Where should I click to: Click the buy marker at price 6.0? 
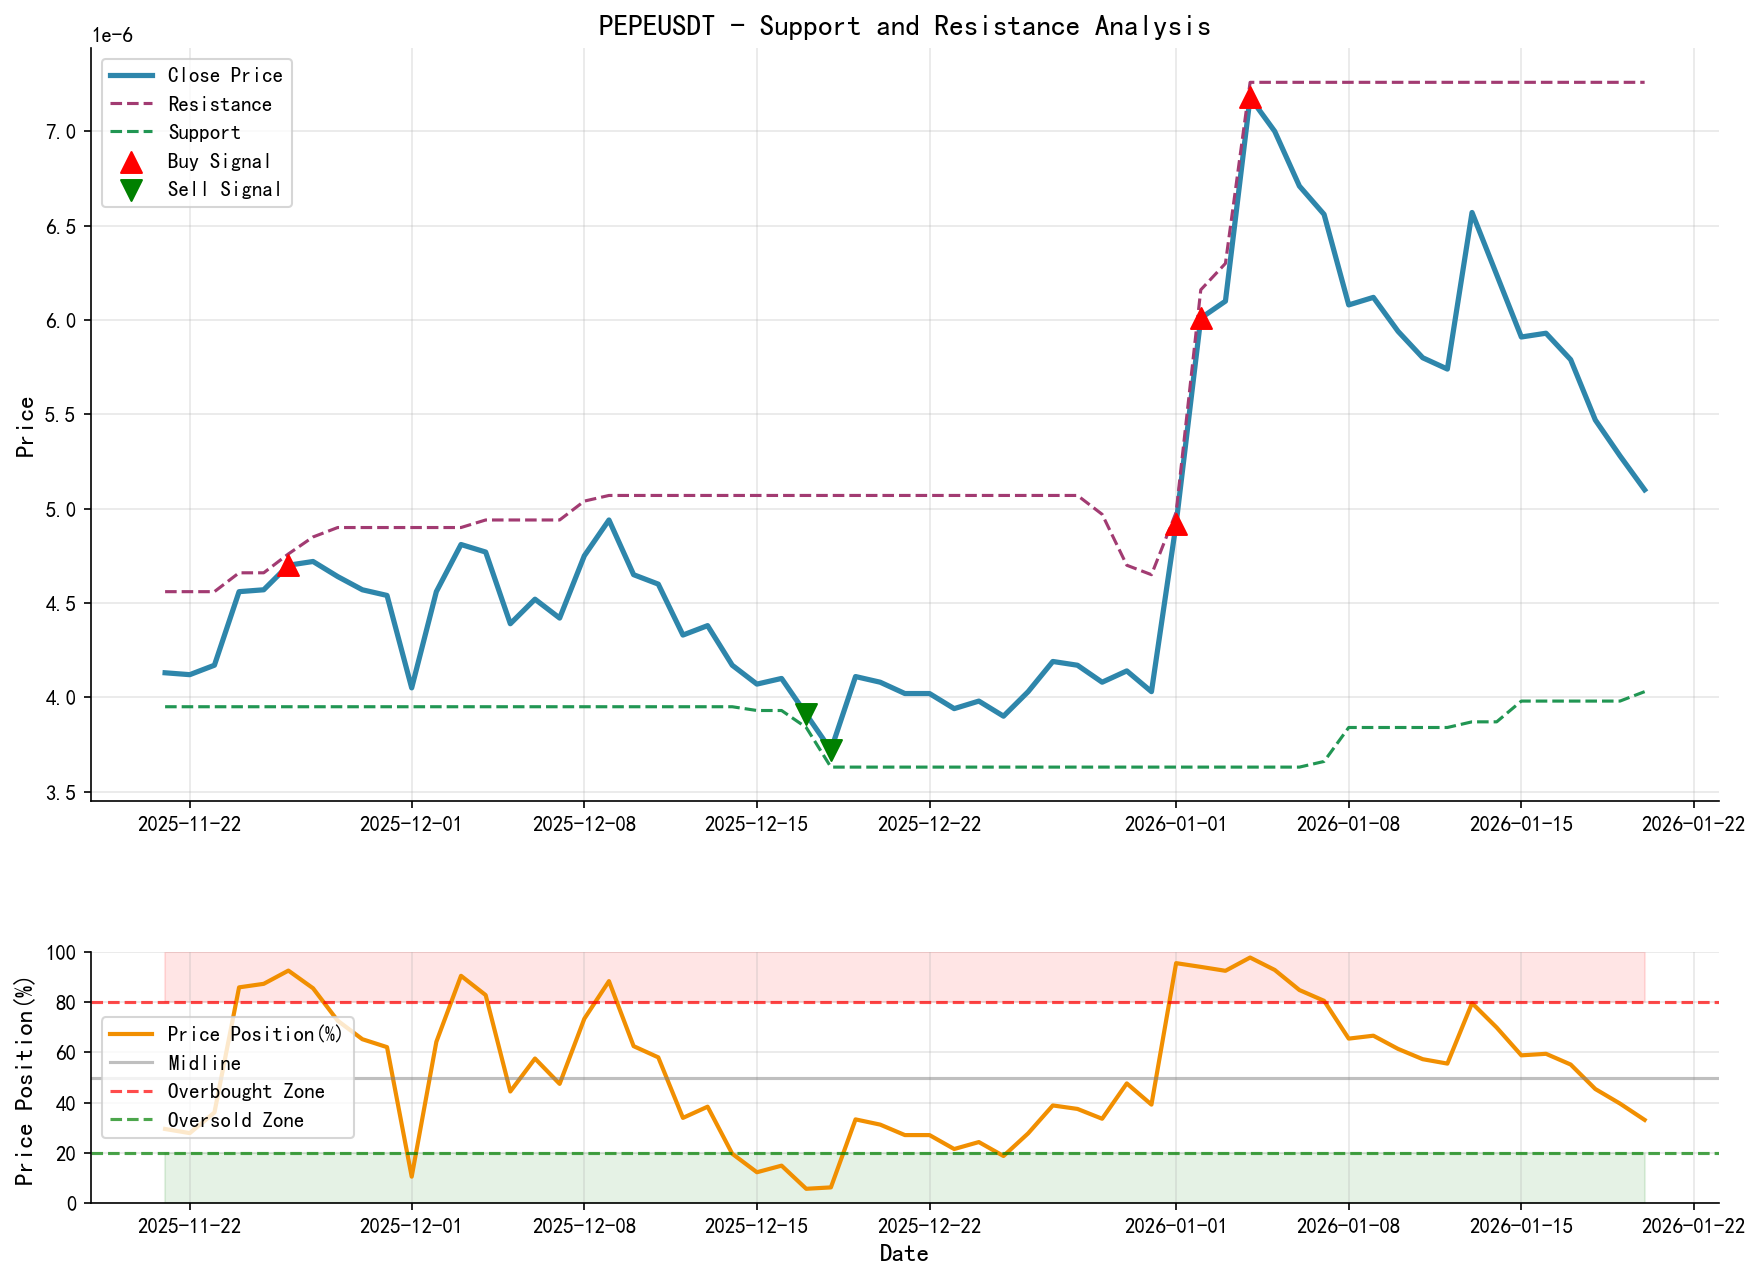(1203, 320)
